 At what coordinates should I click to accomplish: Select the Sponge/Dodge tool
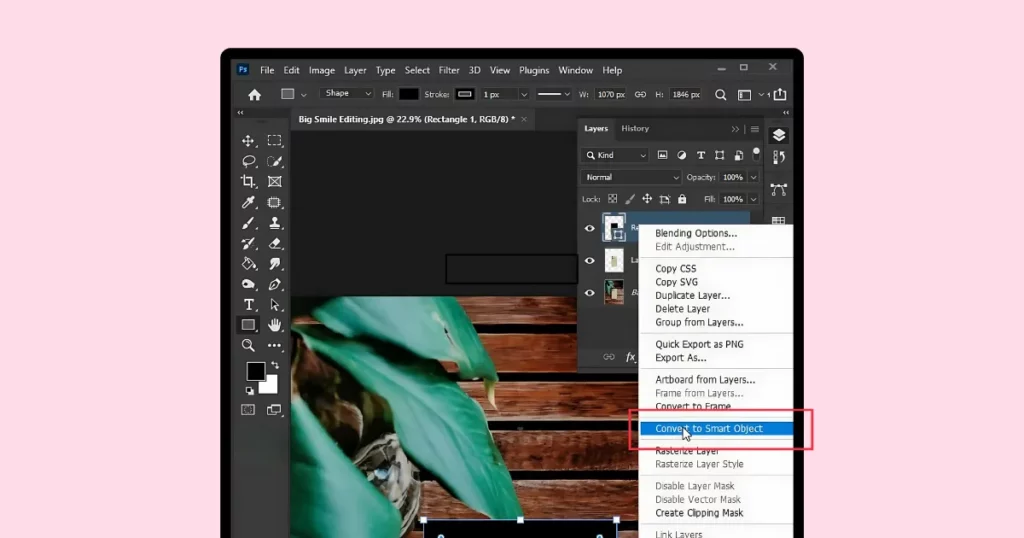pos(248,284)
